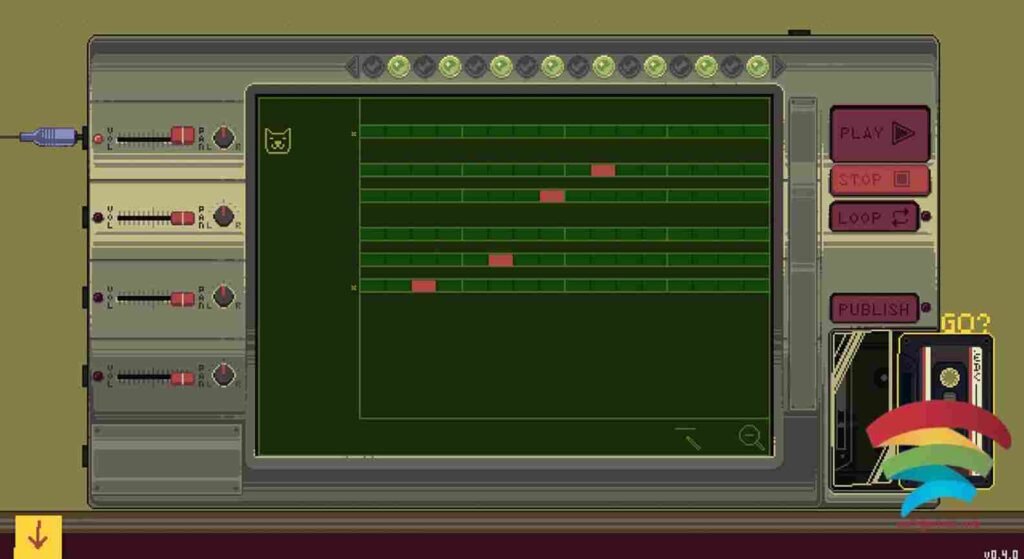This screenshot has width=1024, height=559.
Task: Toggle the LED indicator next to LOOP
Action: 925,217
